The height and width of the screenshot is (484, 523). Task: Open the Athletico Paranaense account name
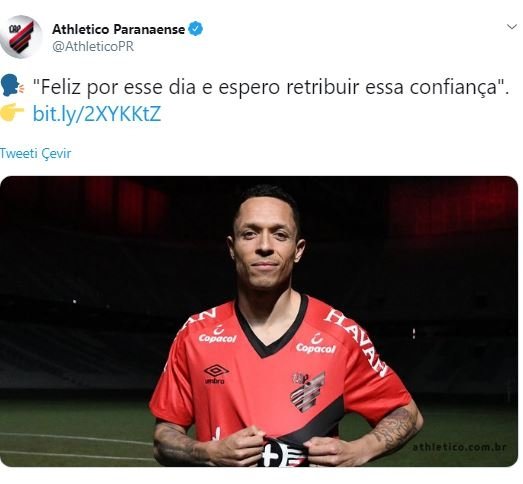click(118, 29)
